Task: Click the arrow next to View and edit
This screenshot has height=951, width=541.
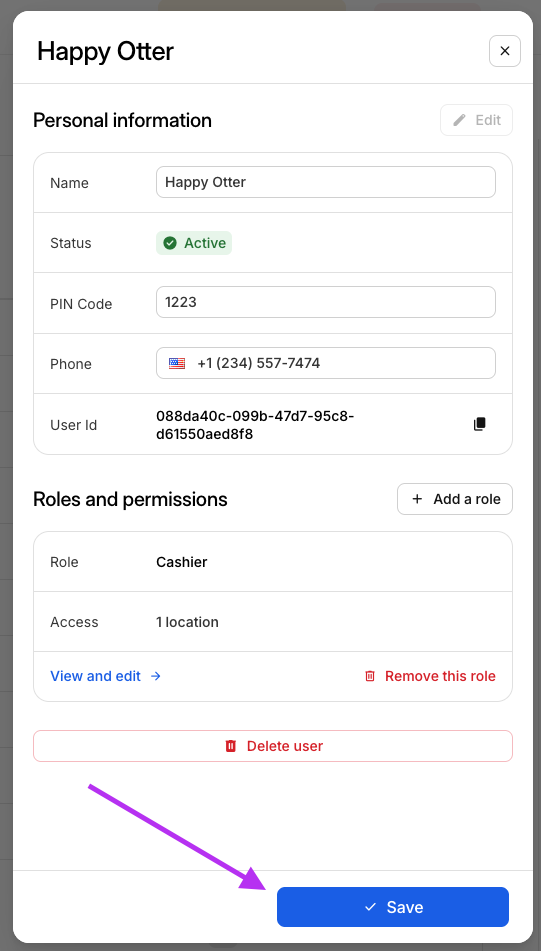Action: [x=156, y=676]
